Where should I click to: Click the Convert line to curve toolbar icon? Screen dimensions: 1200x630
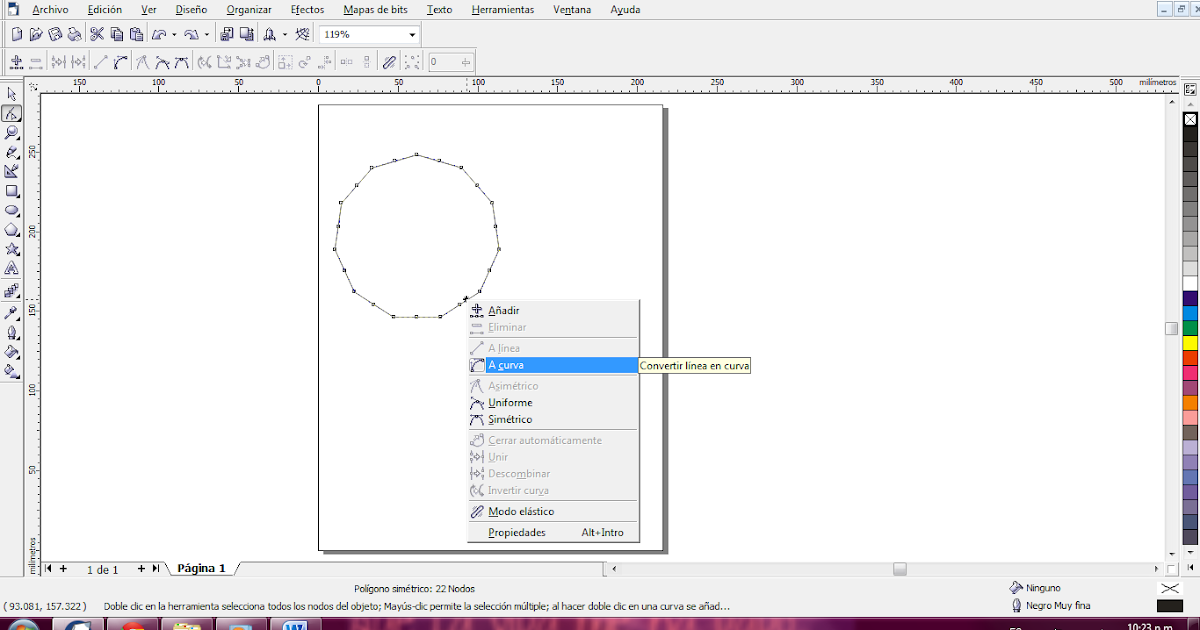[x=120, y=62]
